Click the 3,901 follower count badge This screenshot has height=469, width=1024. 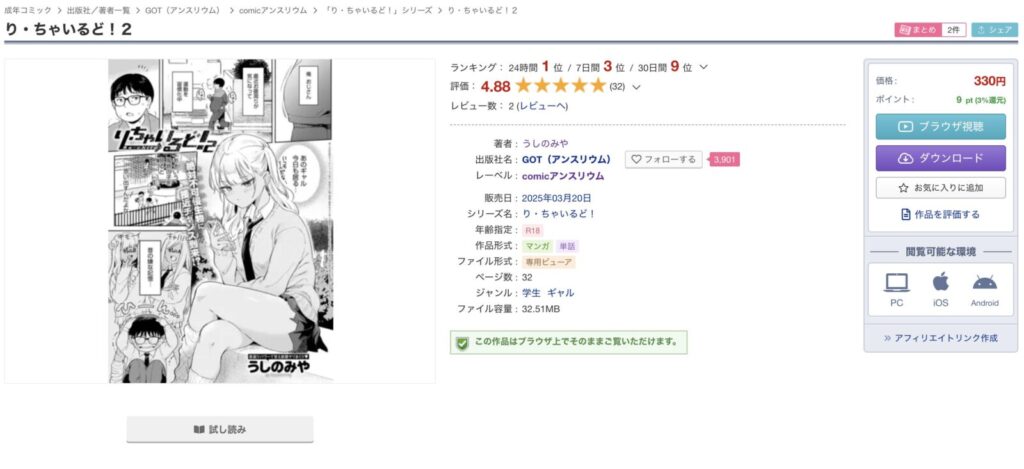(x=725, y=159)
